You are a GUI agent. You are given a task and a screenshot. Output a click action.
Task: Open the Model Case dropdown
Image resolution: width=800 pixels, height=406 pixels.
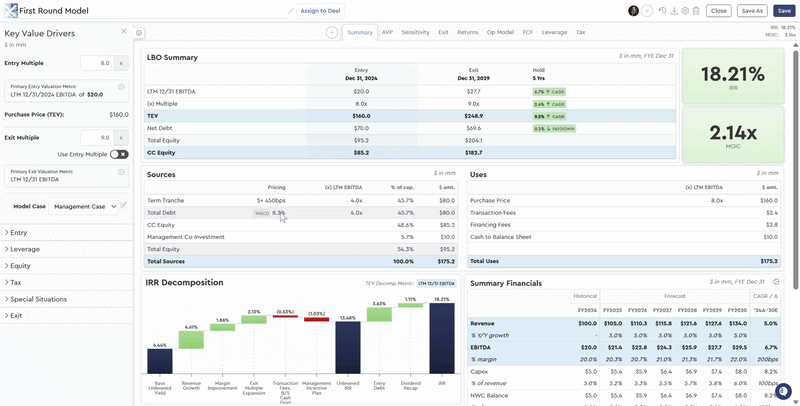(x=83, y=207)
